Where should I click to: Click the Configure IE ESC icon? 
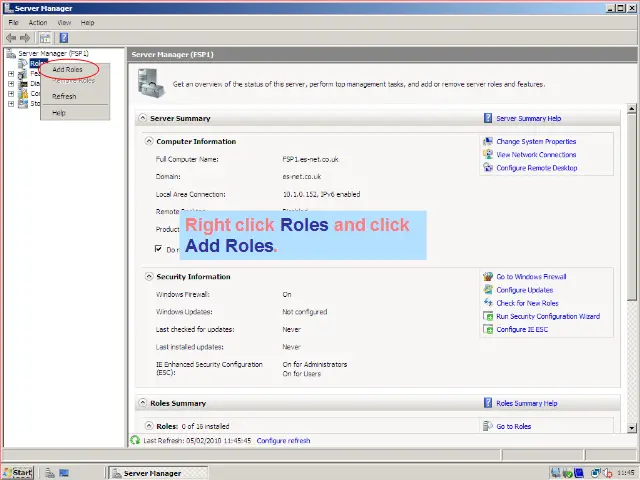[488, 329]
